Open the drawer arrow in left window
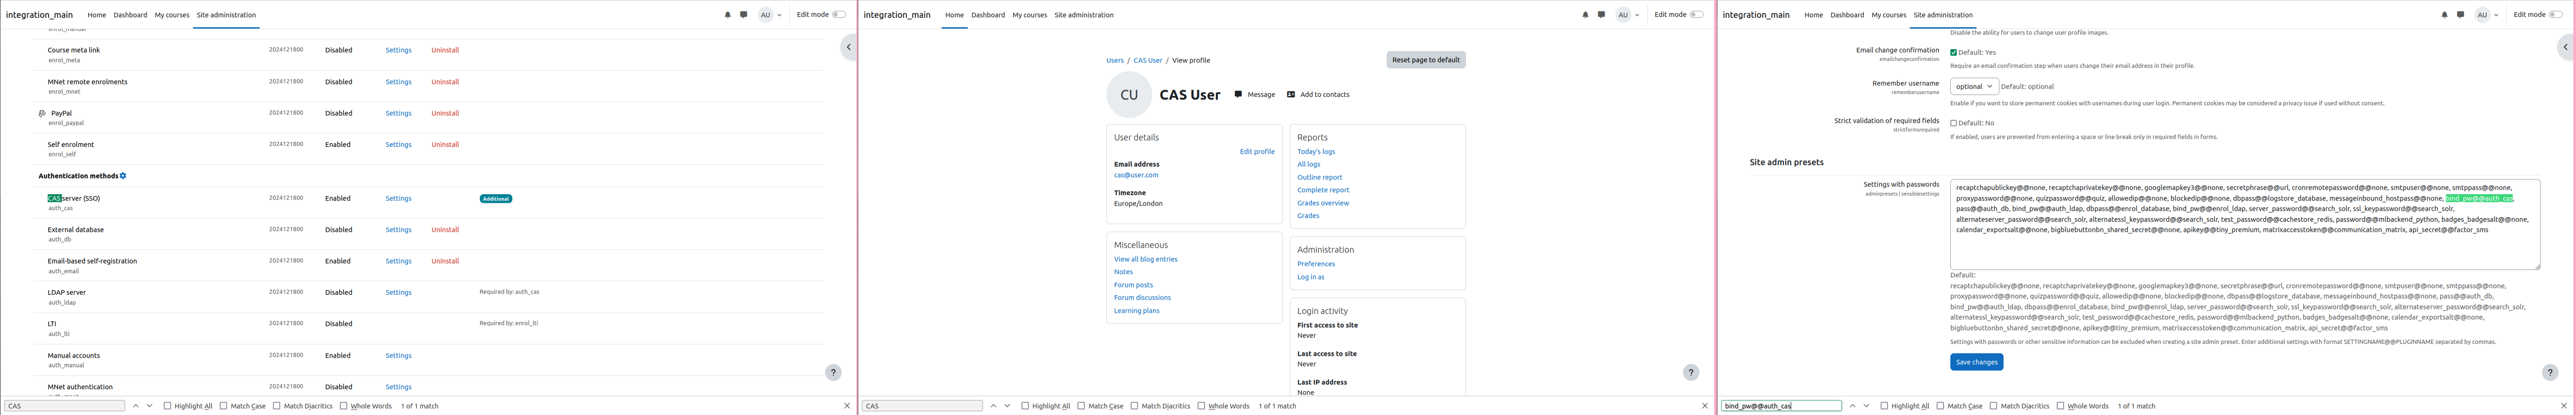Viewport: 2576px width, 415px height. point(848,47)
